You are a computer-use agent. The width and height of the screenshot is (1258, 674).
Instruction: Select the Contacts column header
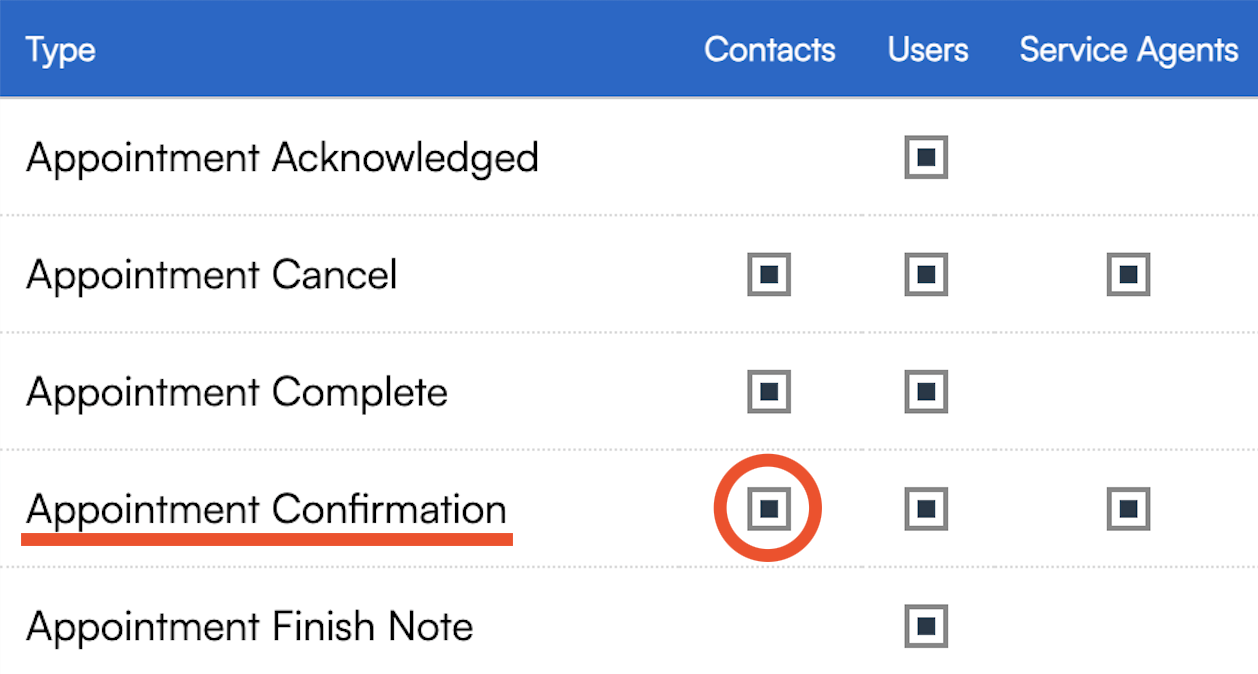pyautogui.click(x=769, y=49)
